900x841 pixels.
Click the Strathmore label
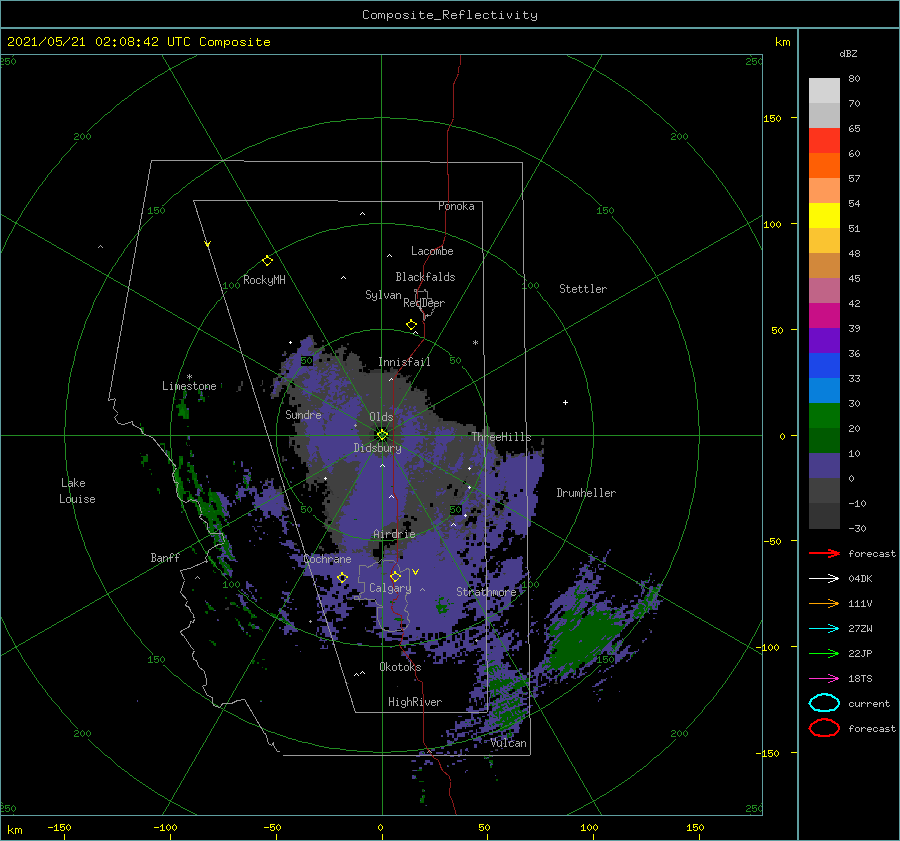point(486,591)
